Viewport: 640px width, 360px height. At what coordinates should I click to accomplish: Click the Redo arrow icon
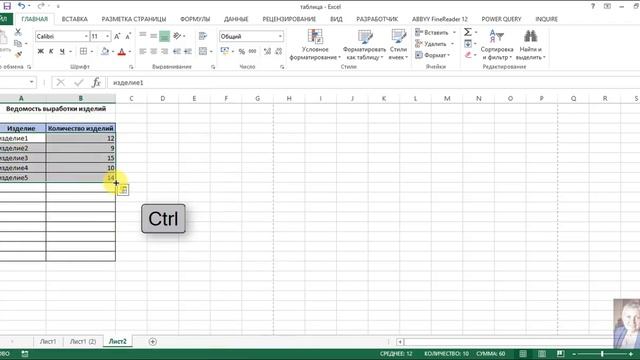41,6
